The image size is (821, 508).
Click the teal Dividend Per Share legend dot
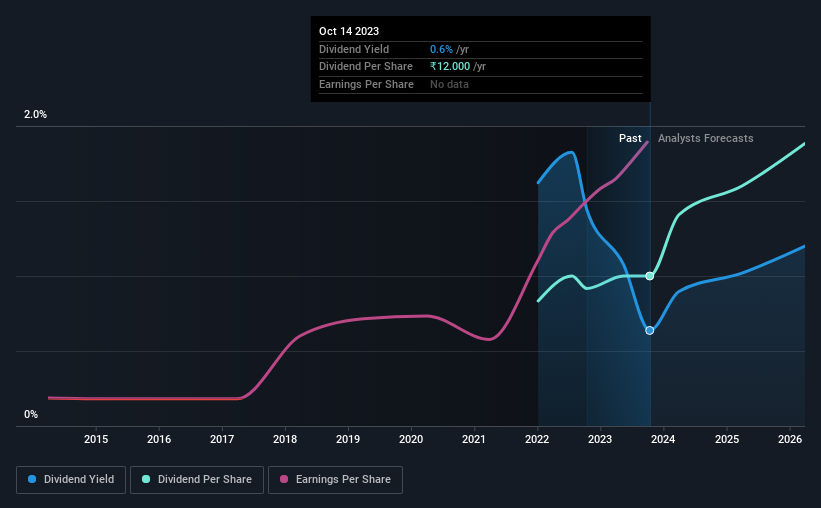coord(146,479)
